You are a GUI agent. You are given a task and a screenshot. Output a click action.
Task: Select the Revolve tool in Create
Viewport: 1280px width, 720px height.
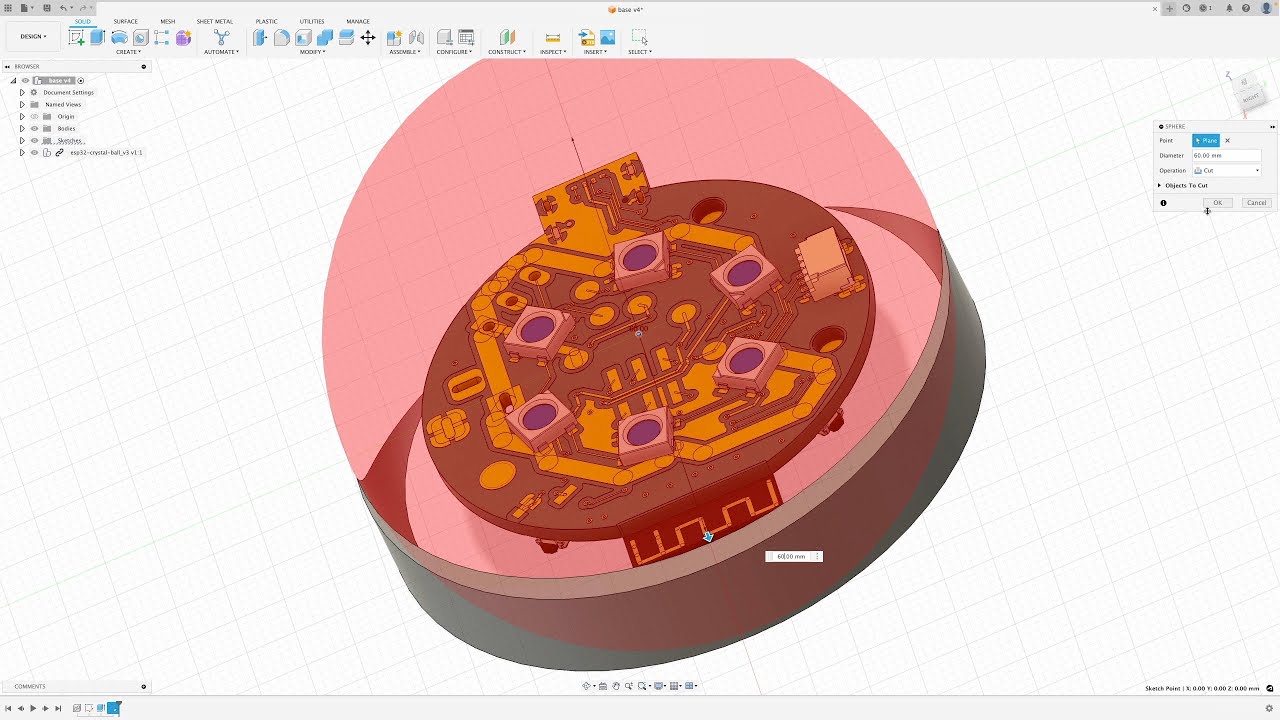tap(119, 37)
